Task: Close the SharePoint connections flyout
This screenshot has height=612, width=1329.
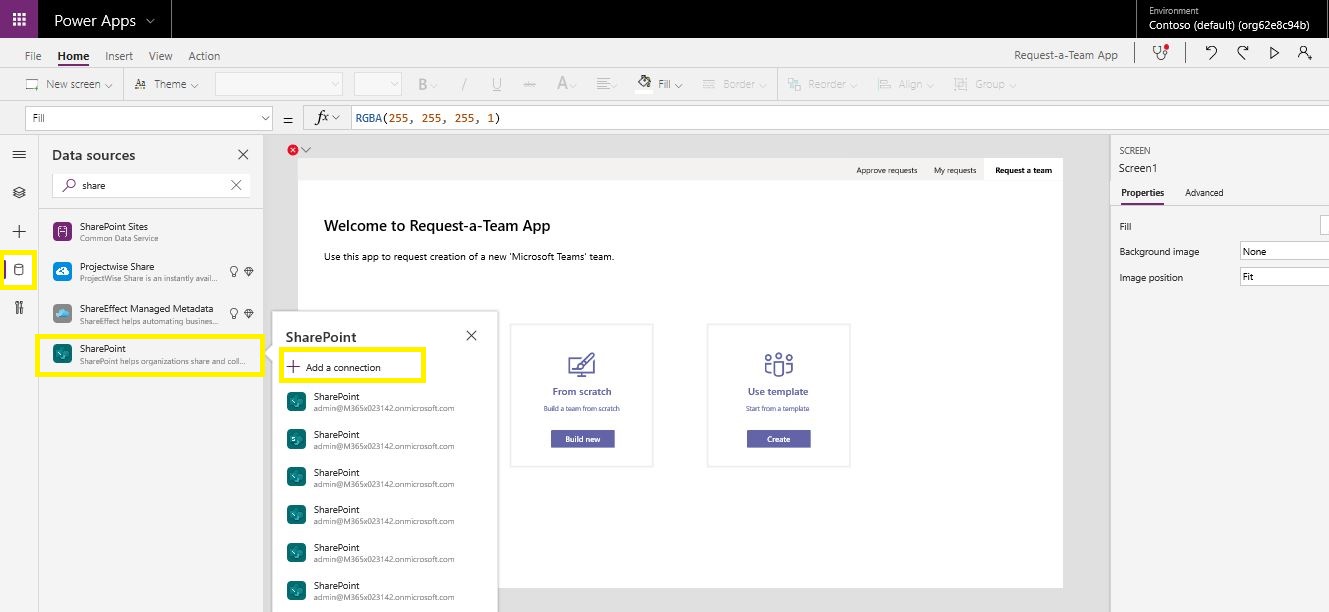Action: 472,336
